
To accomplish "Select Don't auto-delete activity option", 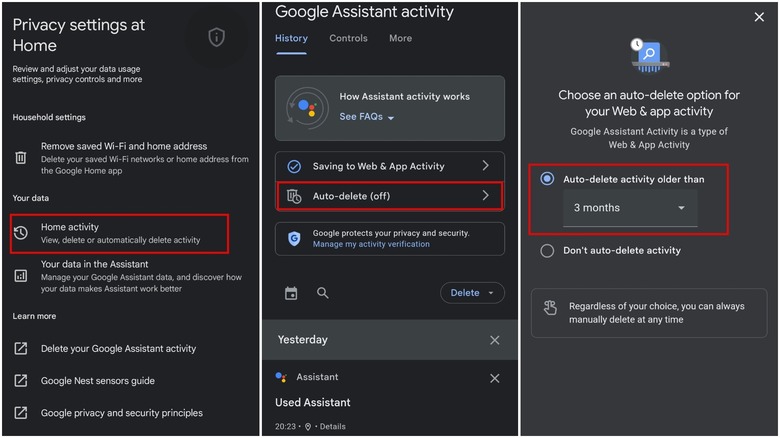I will coord(547,251).
